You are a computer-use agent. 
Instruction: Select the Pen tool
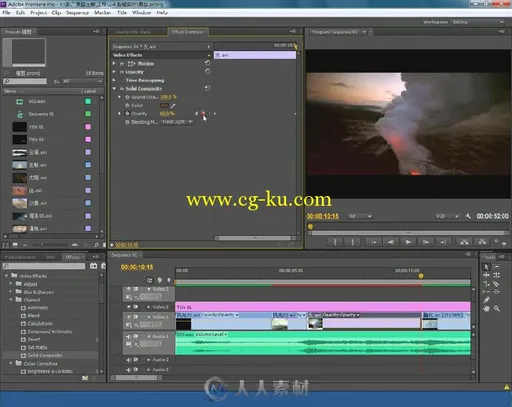(486, 300)
